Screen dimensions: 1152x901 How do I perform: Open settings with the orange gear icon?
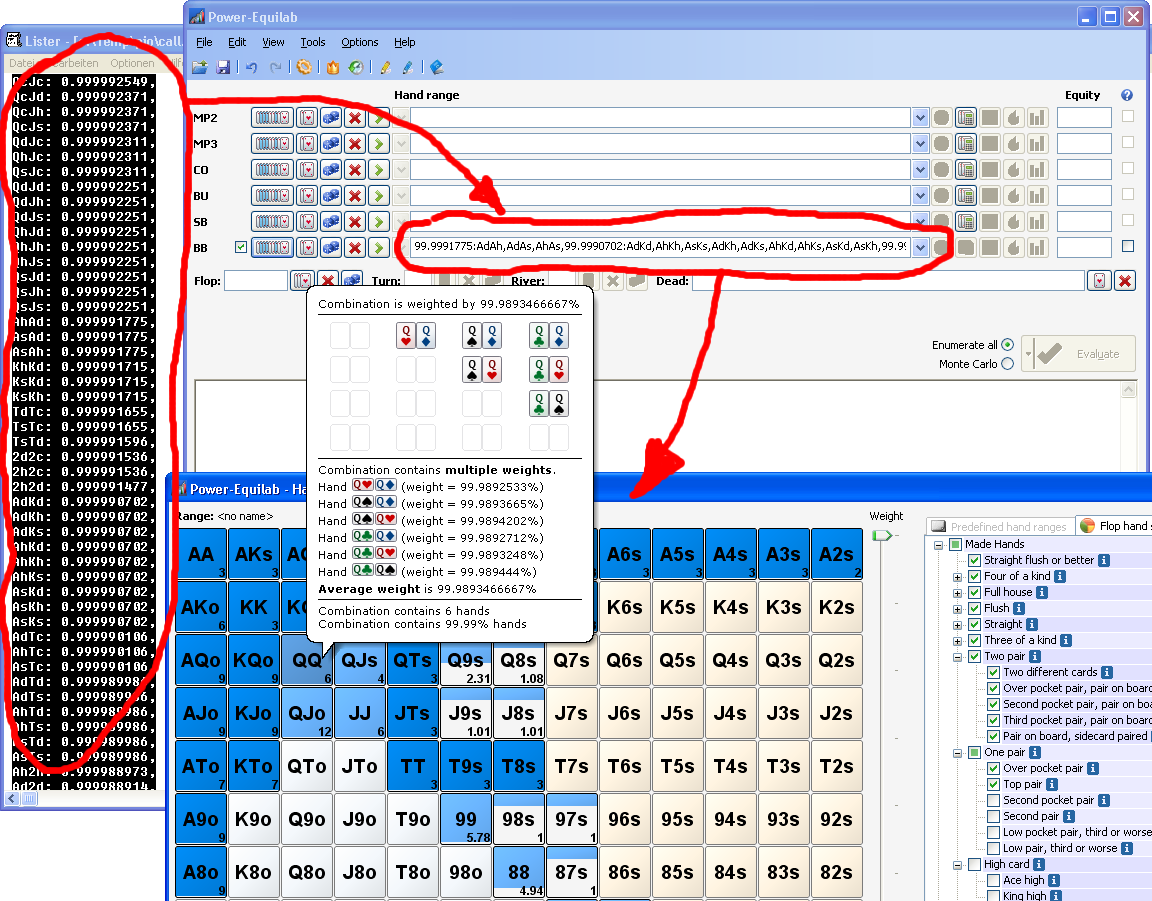tap(303, 68)
